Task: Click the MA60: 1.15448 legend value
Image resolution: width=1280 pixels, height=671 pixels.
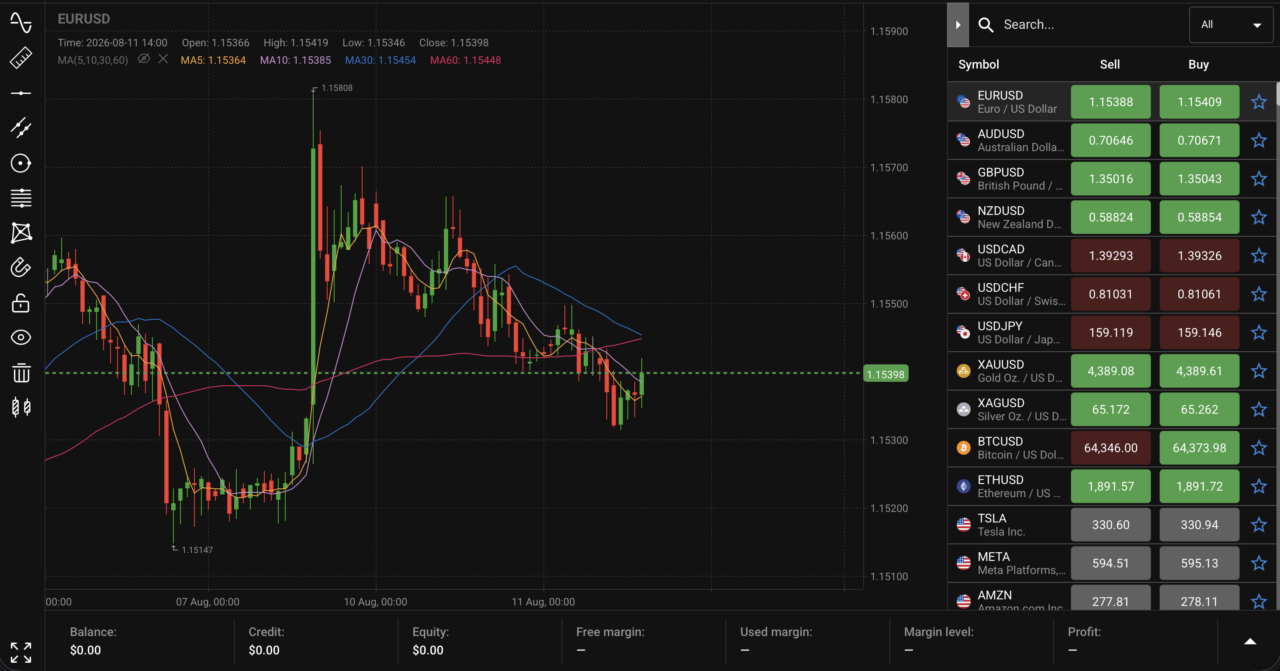Action: (465, 60)
